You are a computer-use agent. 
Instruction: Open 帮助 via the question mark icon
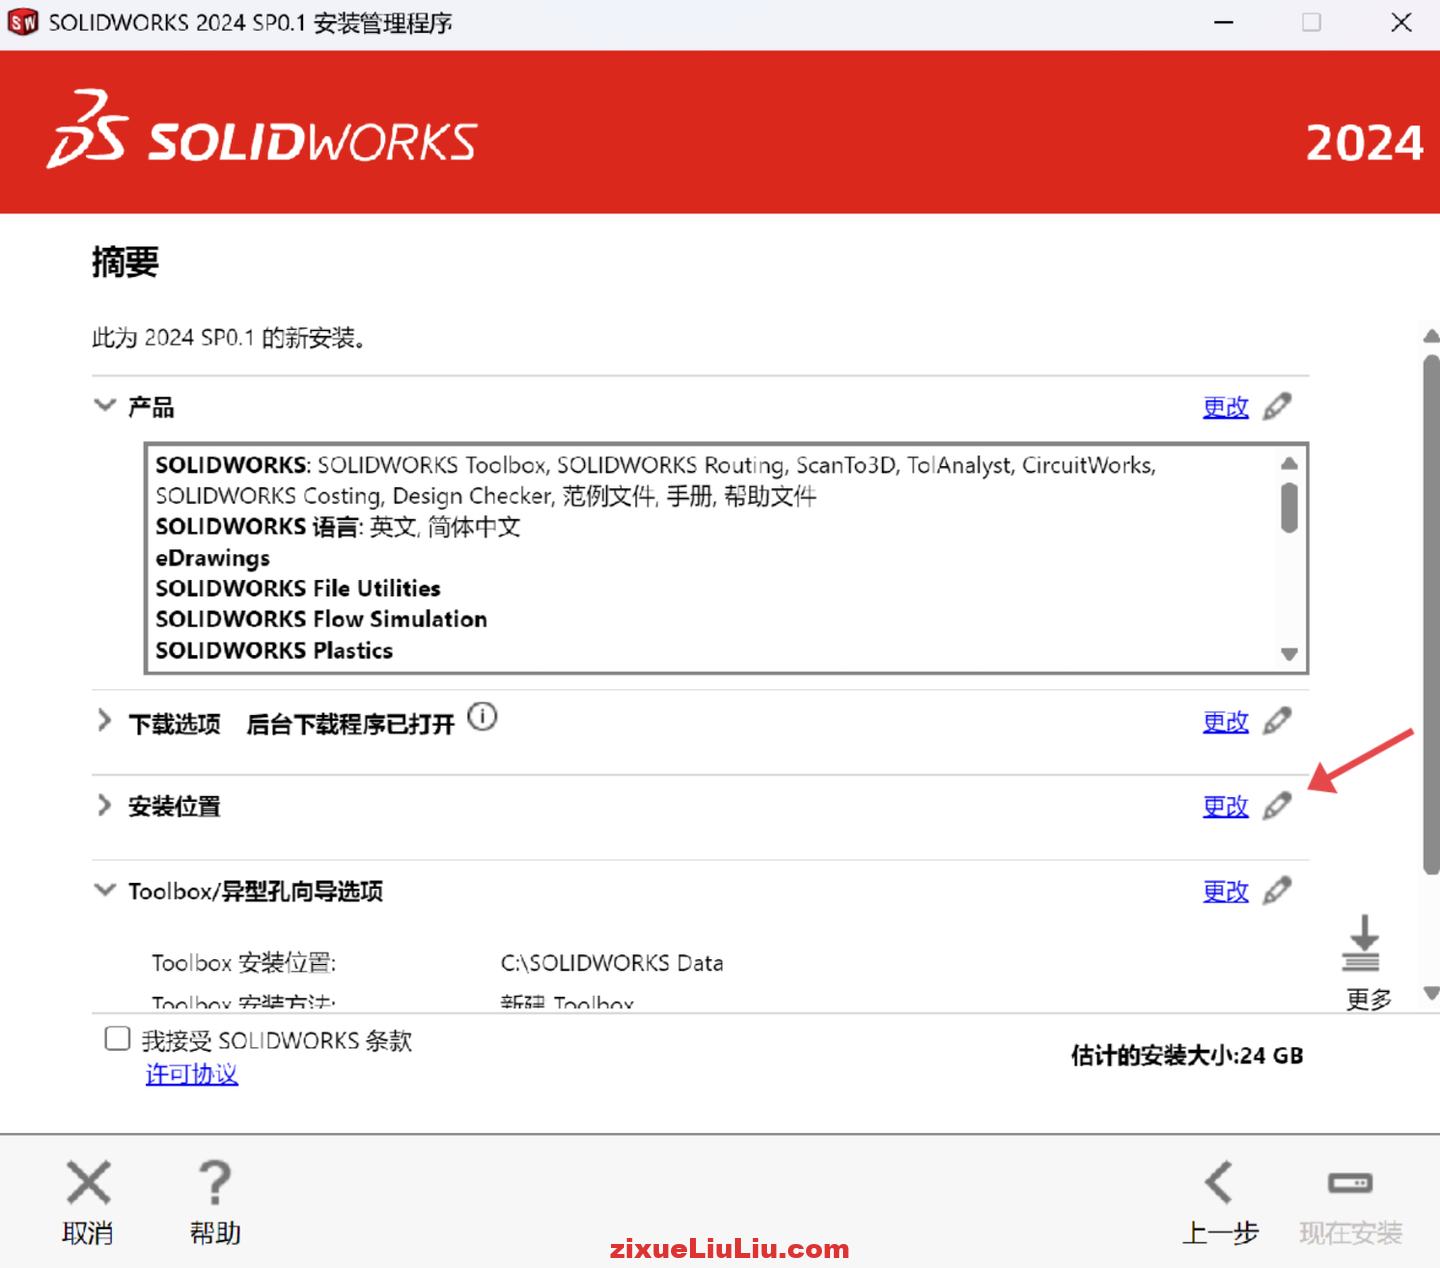click(214, 1183)
